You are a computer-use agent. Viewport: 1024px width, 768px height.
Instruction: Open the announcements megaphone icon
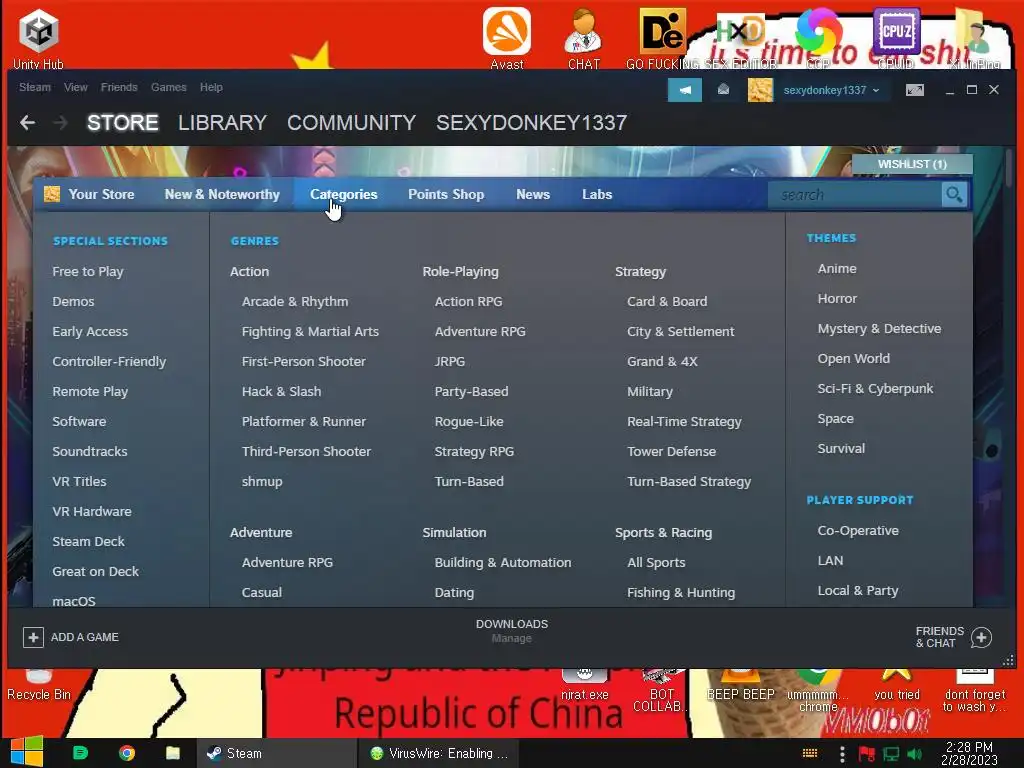684,90
